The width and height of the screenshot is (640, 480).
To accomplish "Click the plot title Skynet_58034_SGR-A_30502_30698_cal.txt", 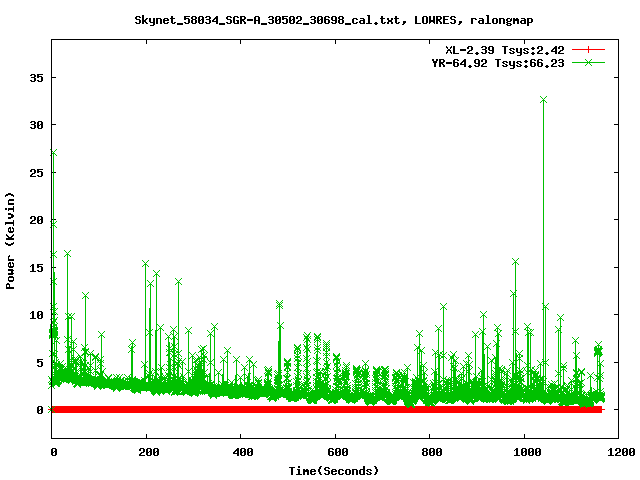I will [267, 20].
